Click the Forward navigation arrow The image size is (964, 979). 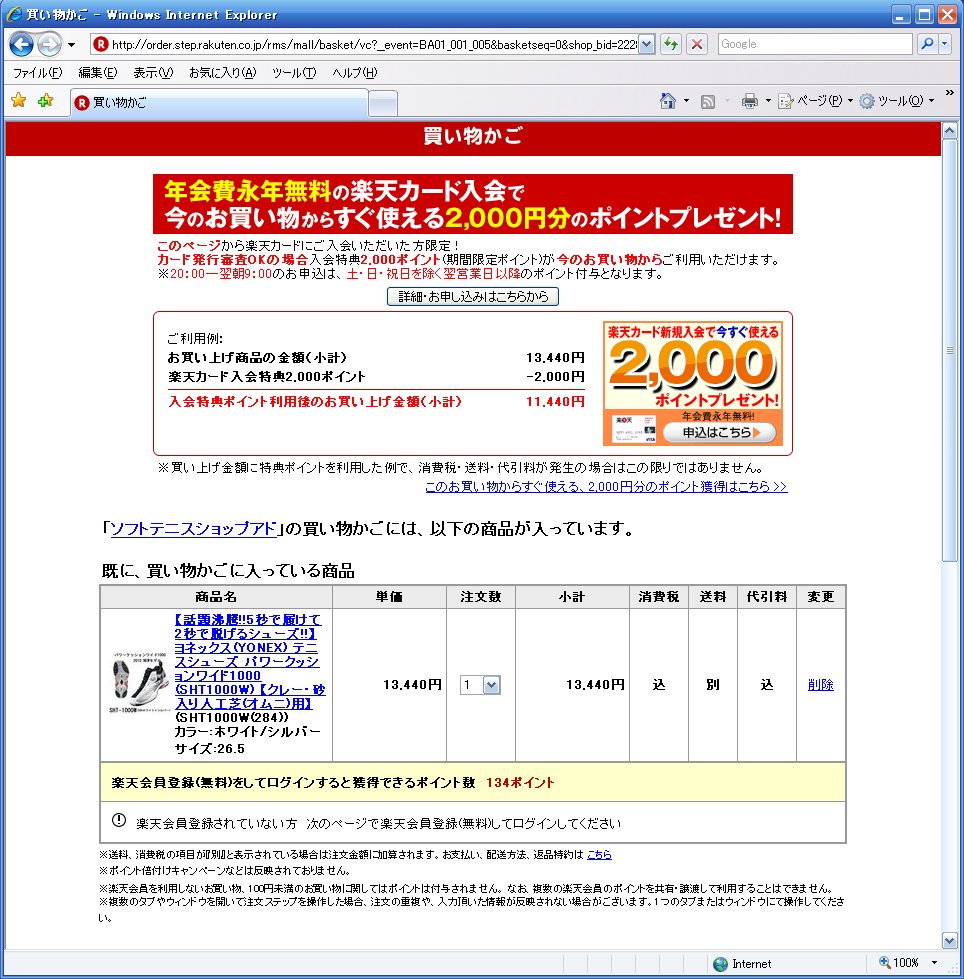[x=49, y=44]
